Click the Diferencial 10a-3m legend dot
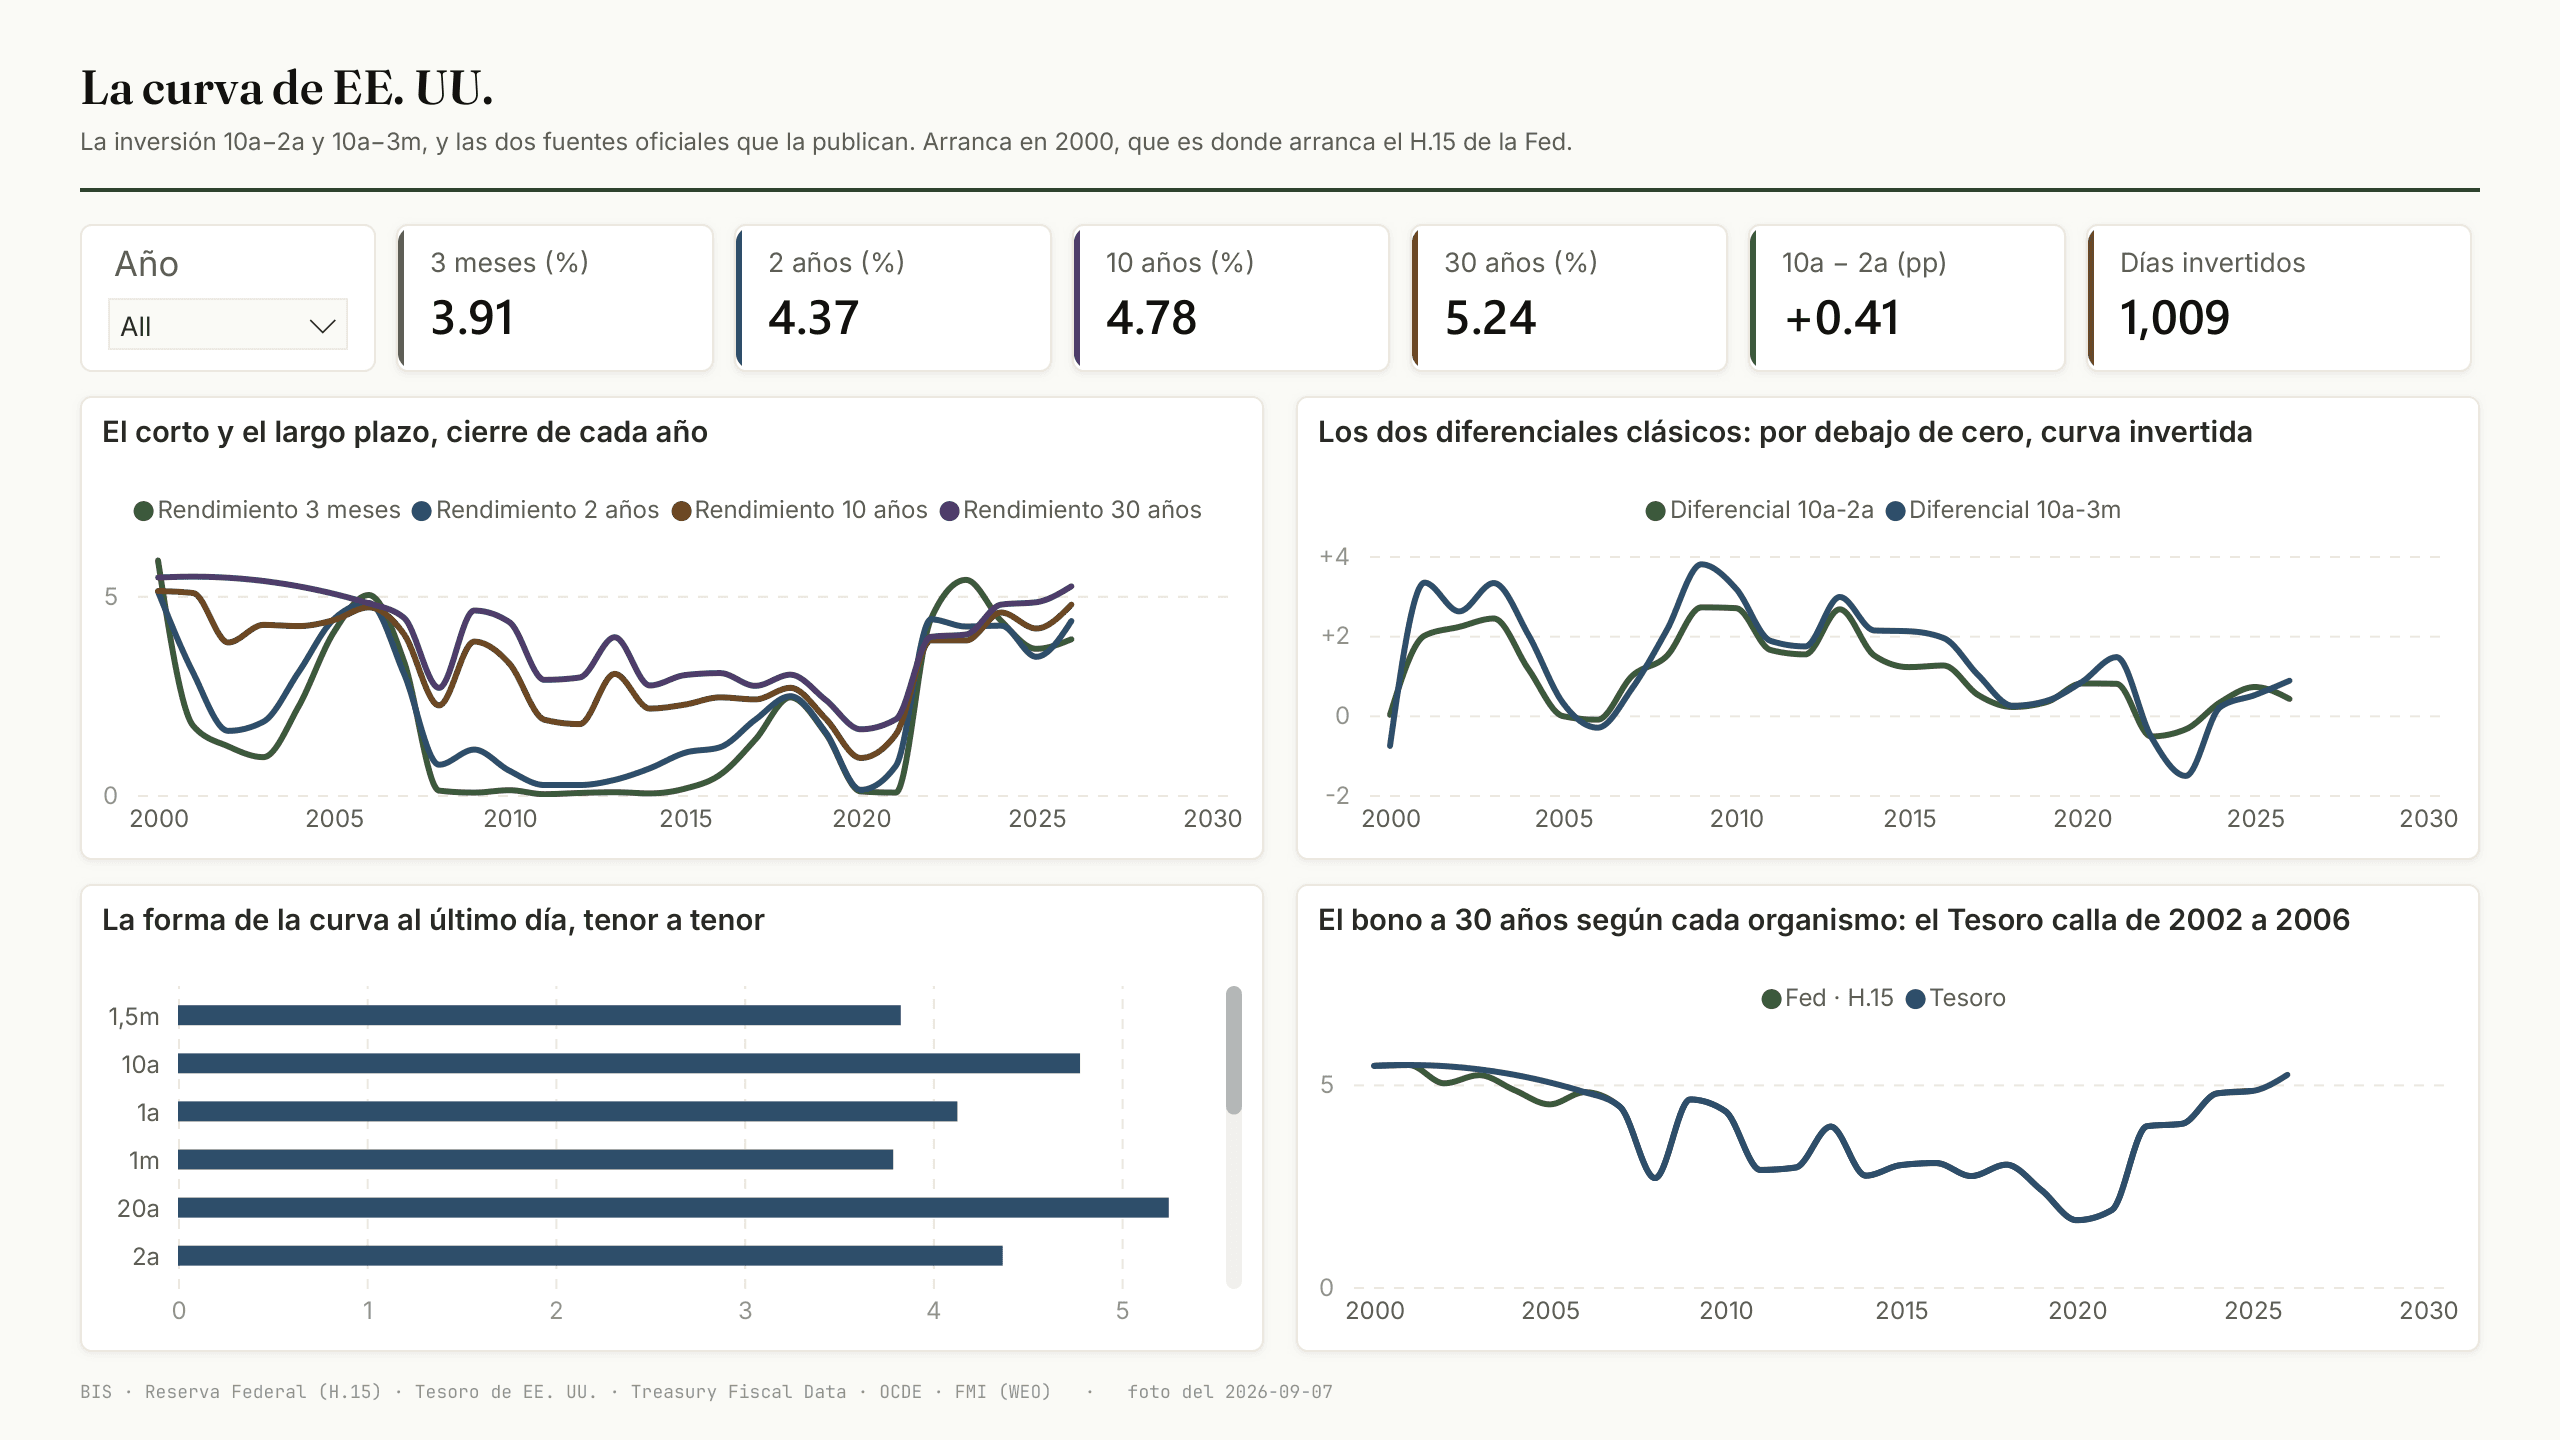The height and width of the screenshot is (1440, 2560). coord(1895,511)
